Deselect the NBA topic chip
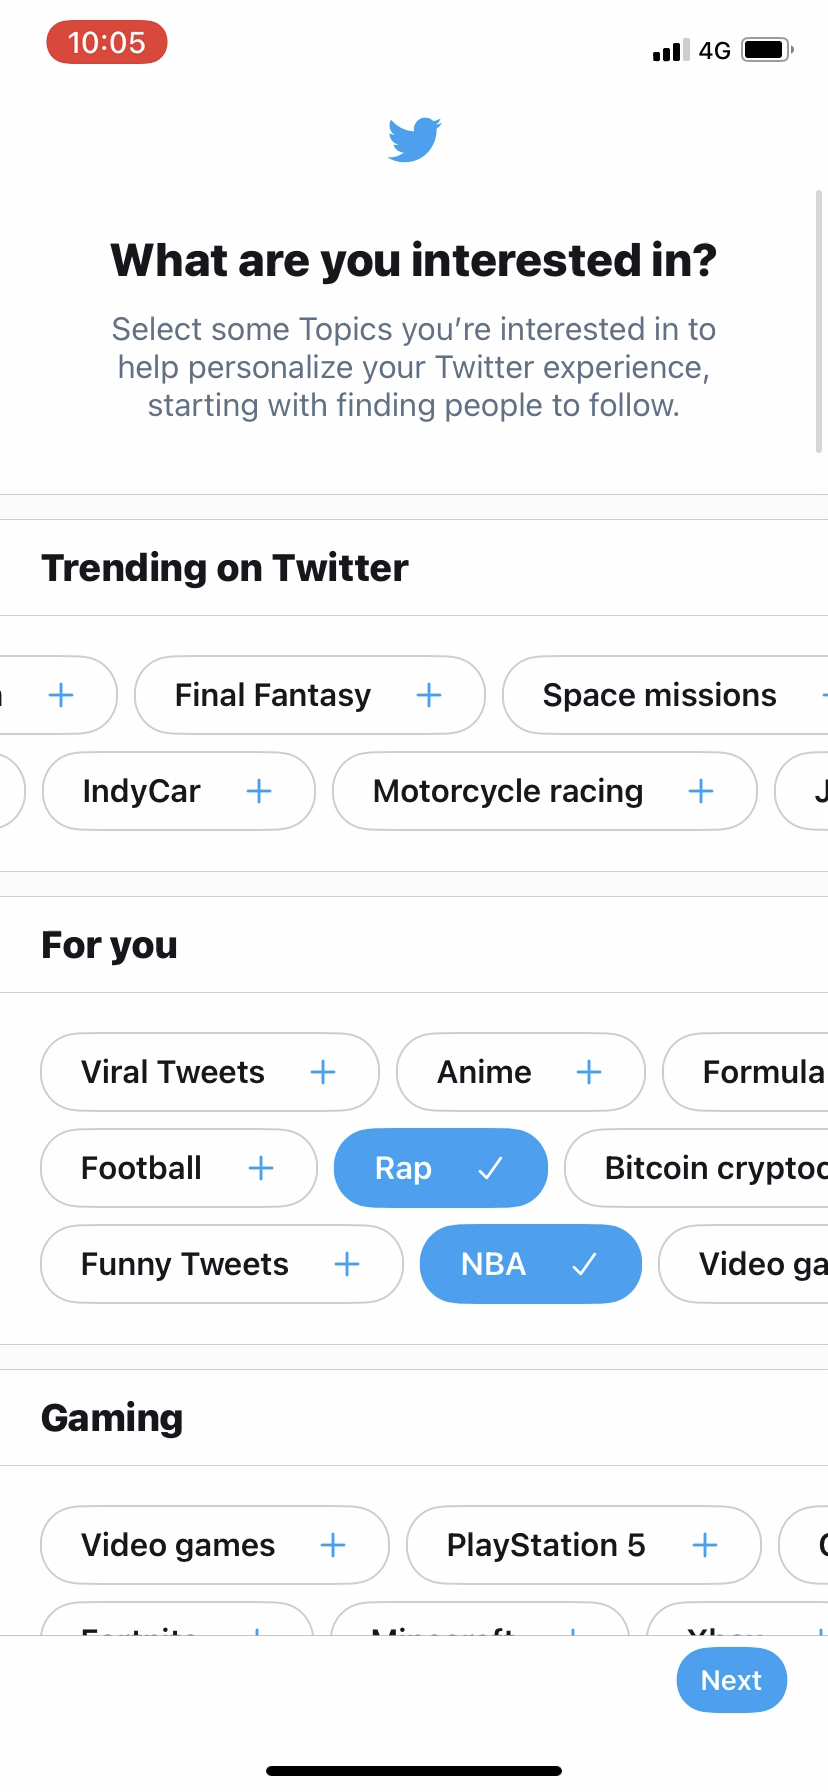This screenshot has height=1792, width=828. 530,1263
